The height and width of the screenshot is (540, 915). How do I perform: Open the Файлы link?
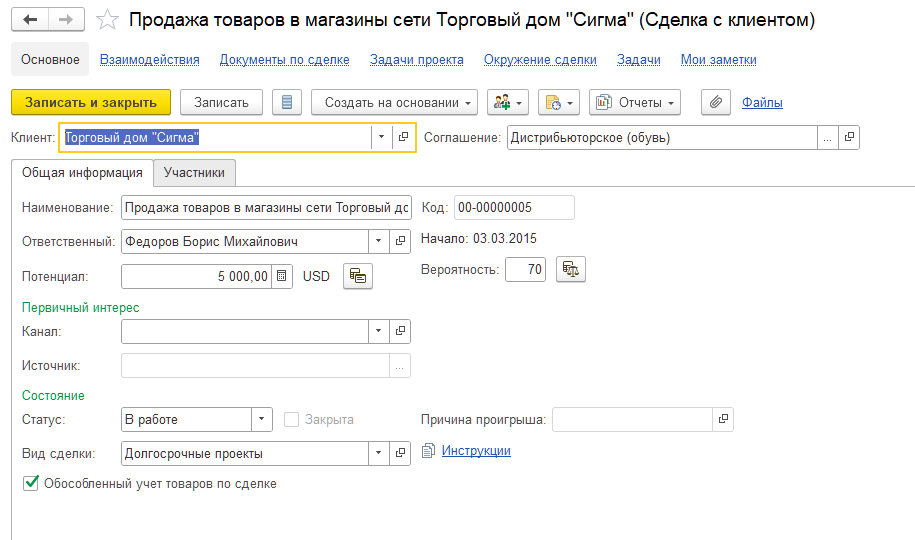[x=762, y=102]
